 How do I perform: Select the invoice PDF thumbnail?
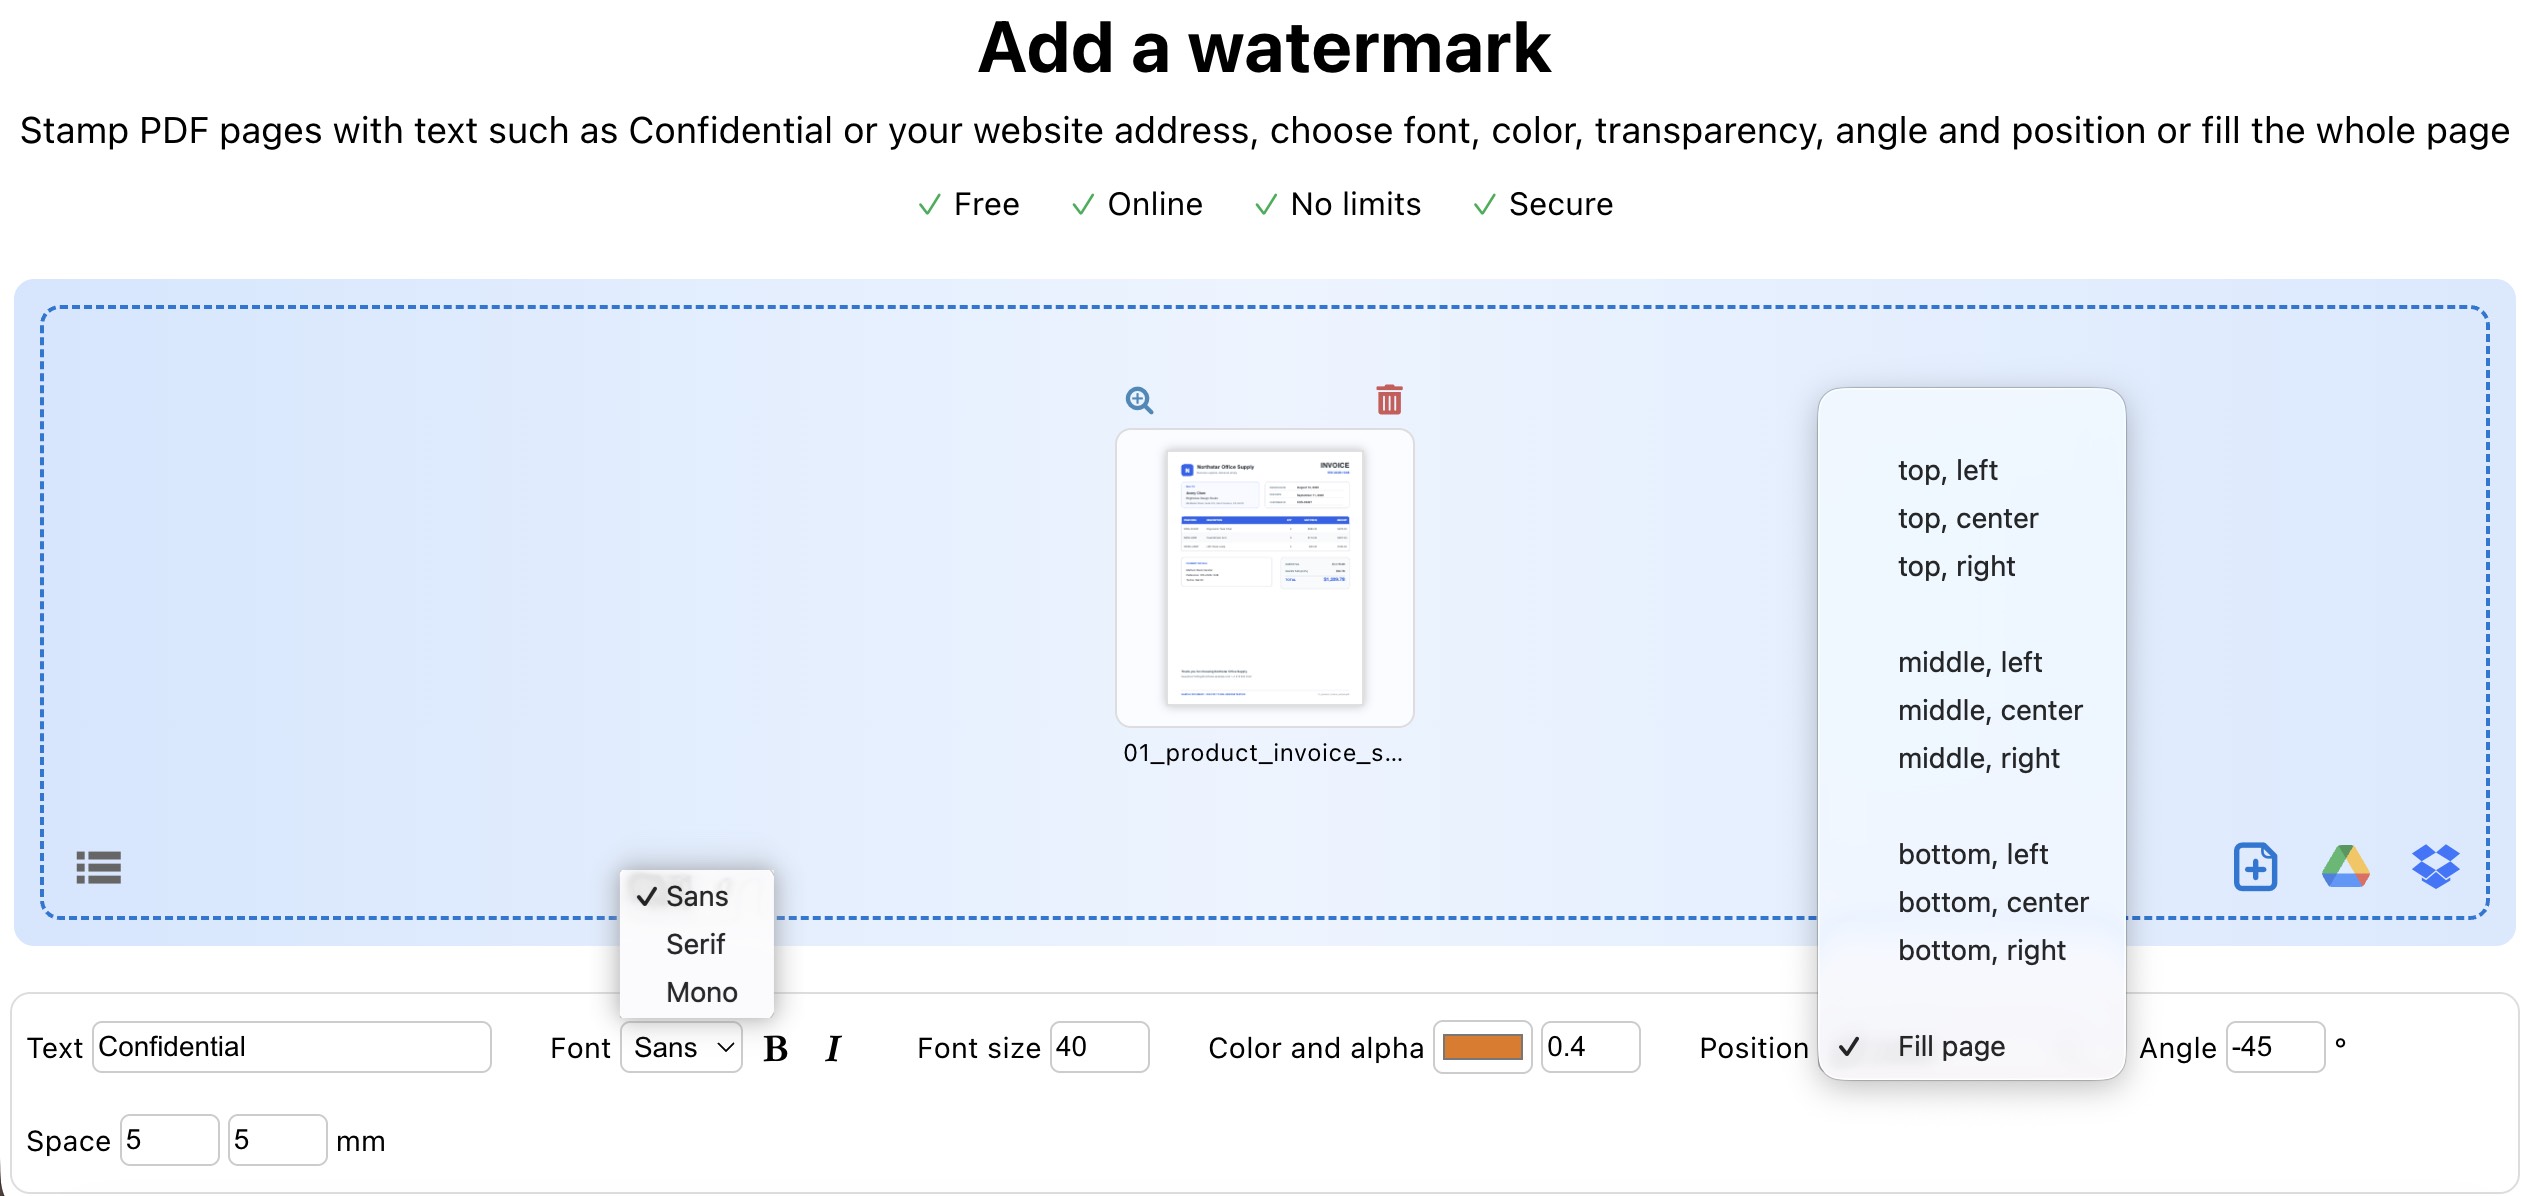point(1264,578)
